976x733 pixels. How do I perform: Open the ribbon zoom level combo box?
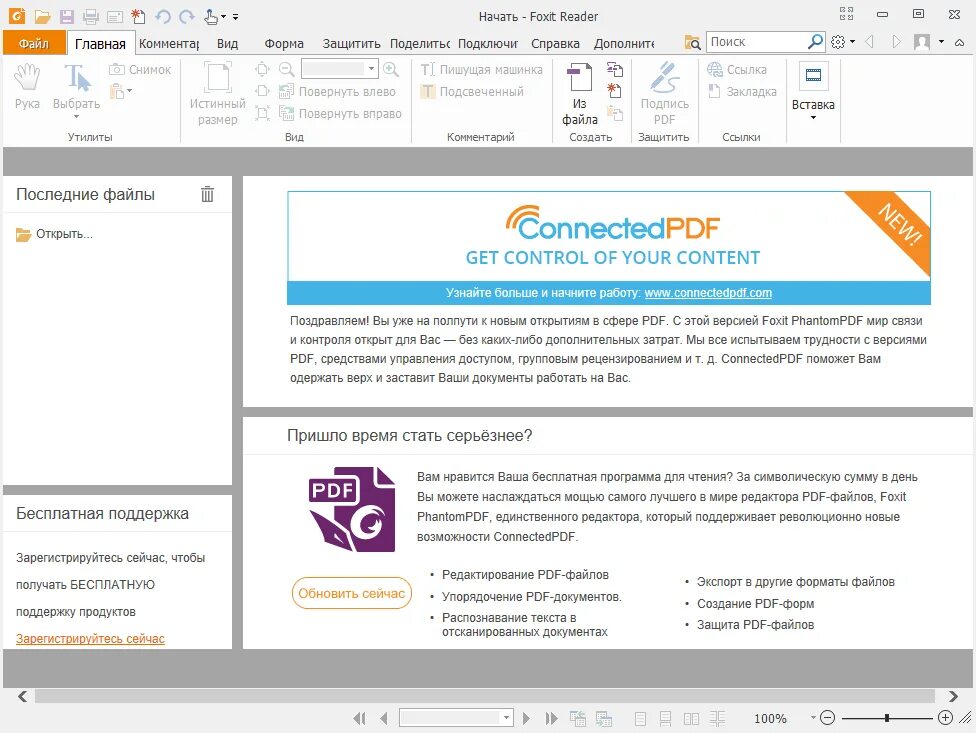click(340, 68)
